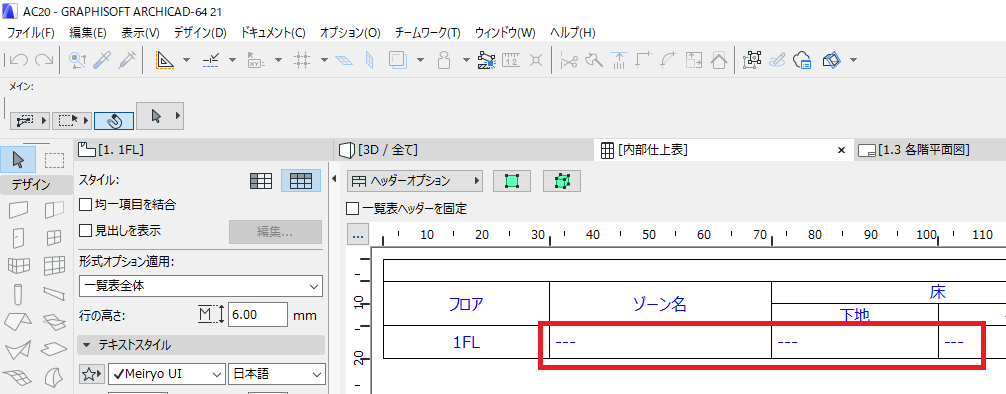Image resolution: width=1006 pixels, height=394 pixels.
Task: Switch to the [1.3 各階平面図] tab
Action: pos(930,150)
